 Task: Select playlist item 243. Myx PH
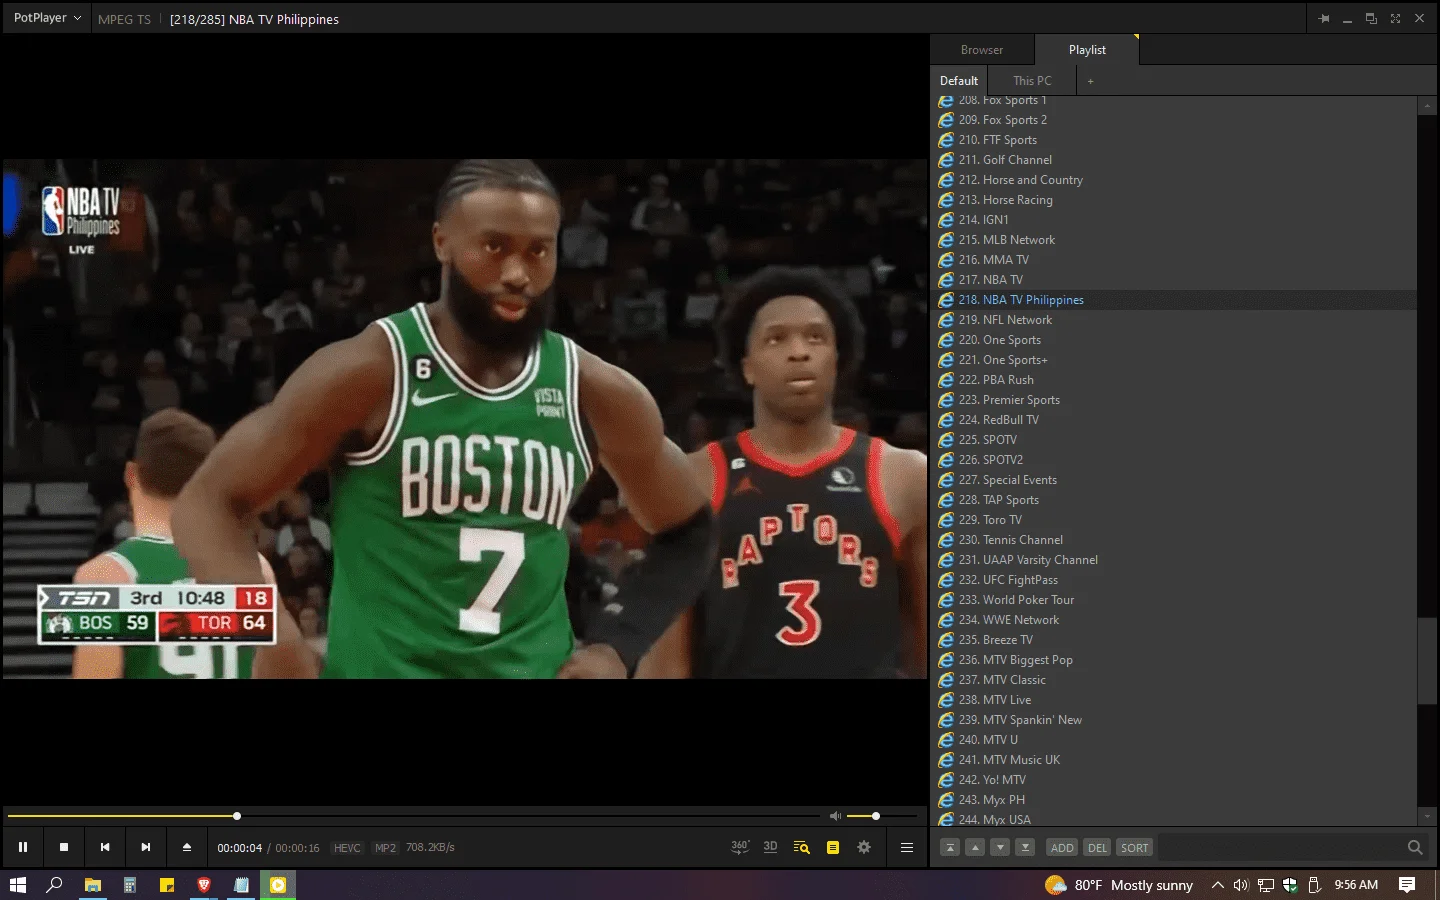[1175, 800]
